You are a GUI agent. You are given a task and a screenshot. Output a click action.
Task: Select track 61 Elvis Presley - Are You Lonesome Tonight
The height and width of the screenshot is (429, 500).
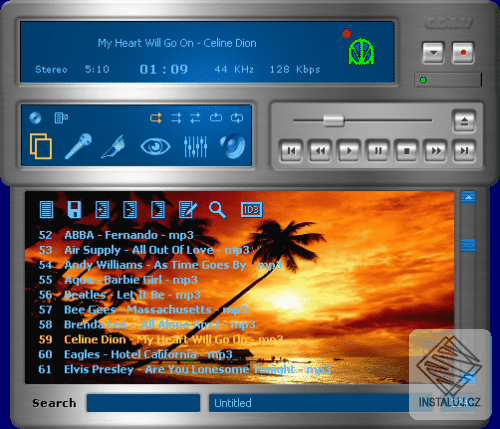184,369
